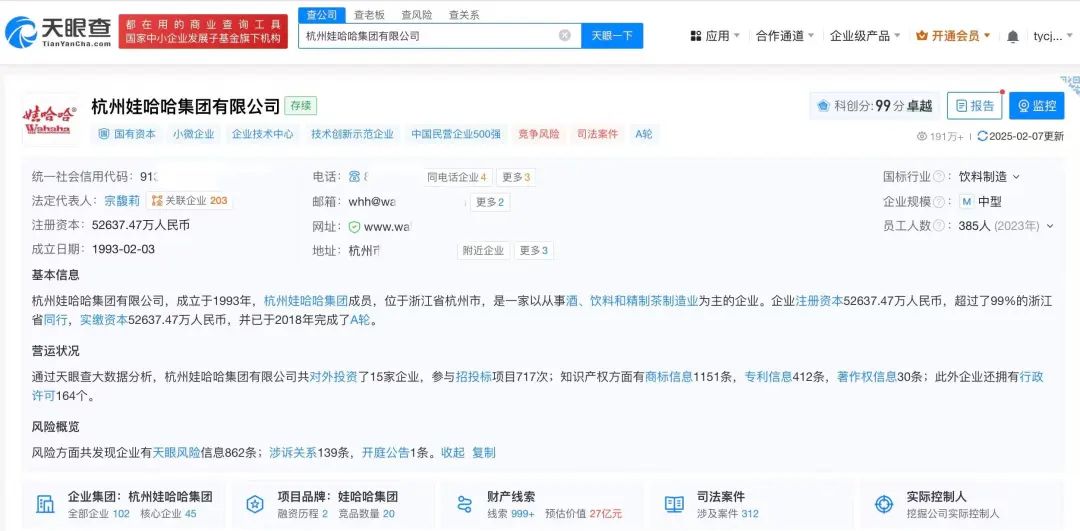1080x531 pixels.
Task: Click the M 中型 scale badge
Action: (x=966, y=202)
